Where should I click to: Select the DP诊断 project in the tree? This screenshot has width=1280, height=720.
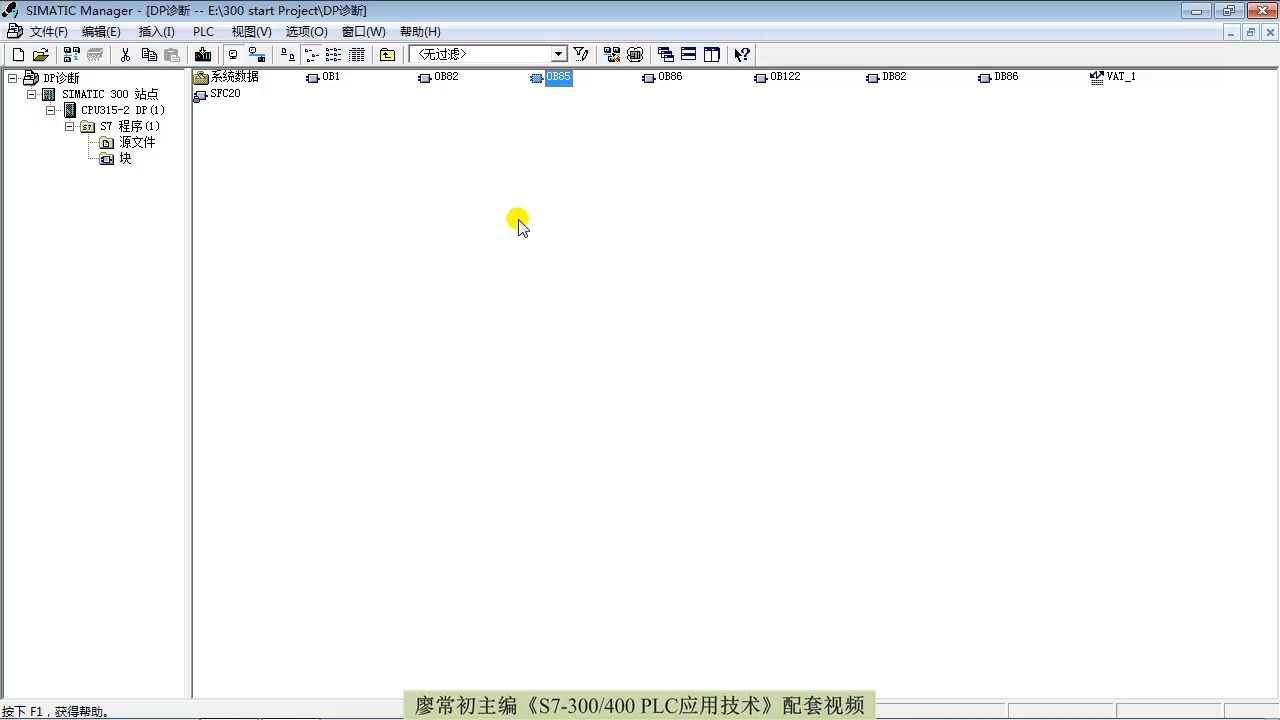(x=61, y=78)
